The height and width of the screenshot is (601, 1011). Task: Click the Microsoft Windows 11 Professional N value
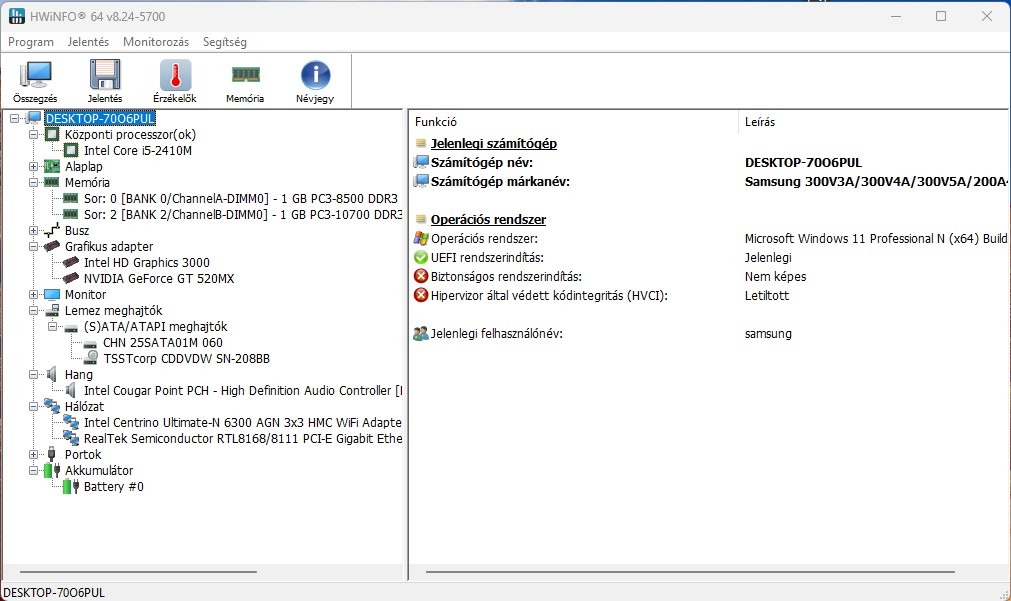pyautogui.click(x=876, y=239)
